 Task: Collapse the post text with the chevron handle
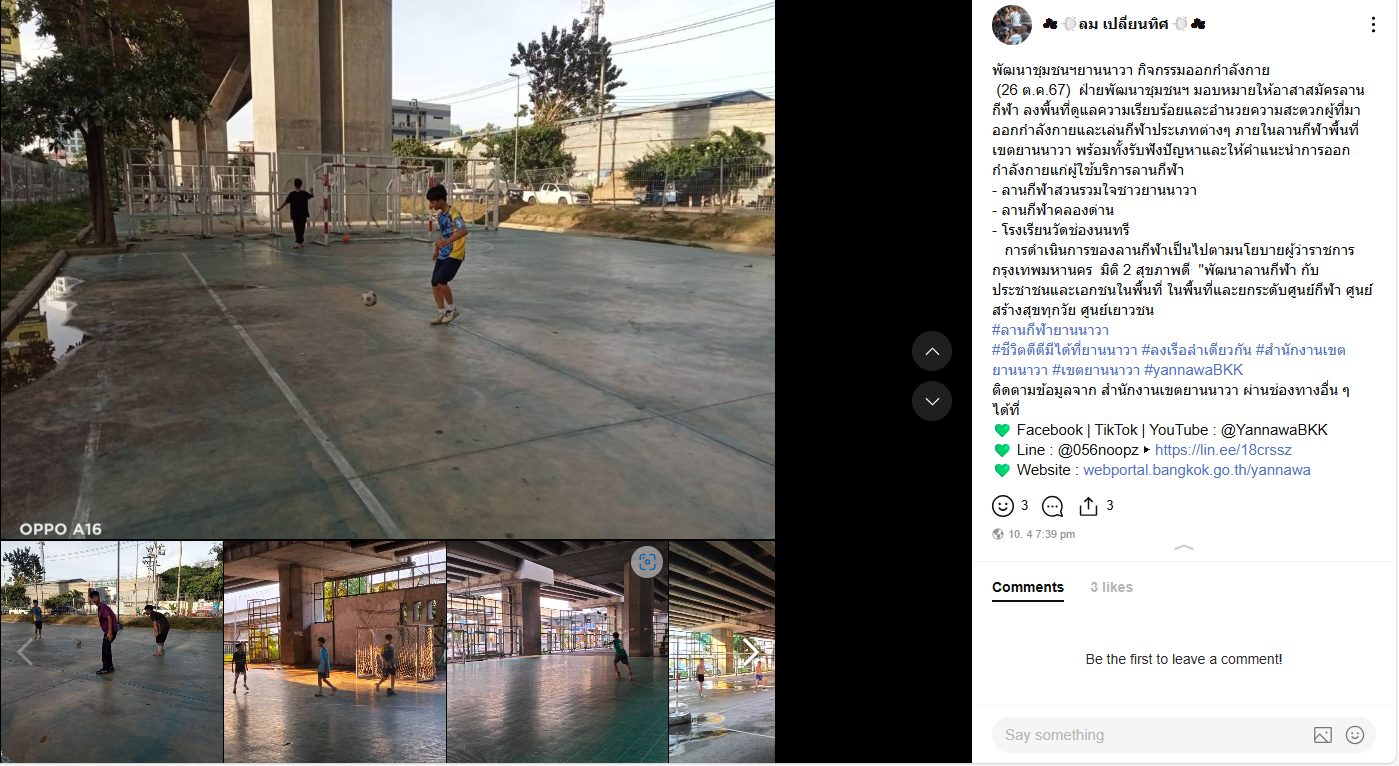click(x=1184, y=548)
